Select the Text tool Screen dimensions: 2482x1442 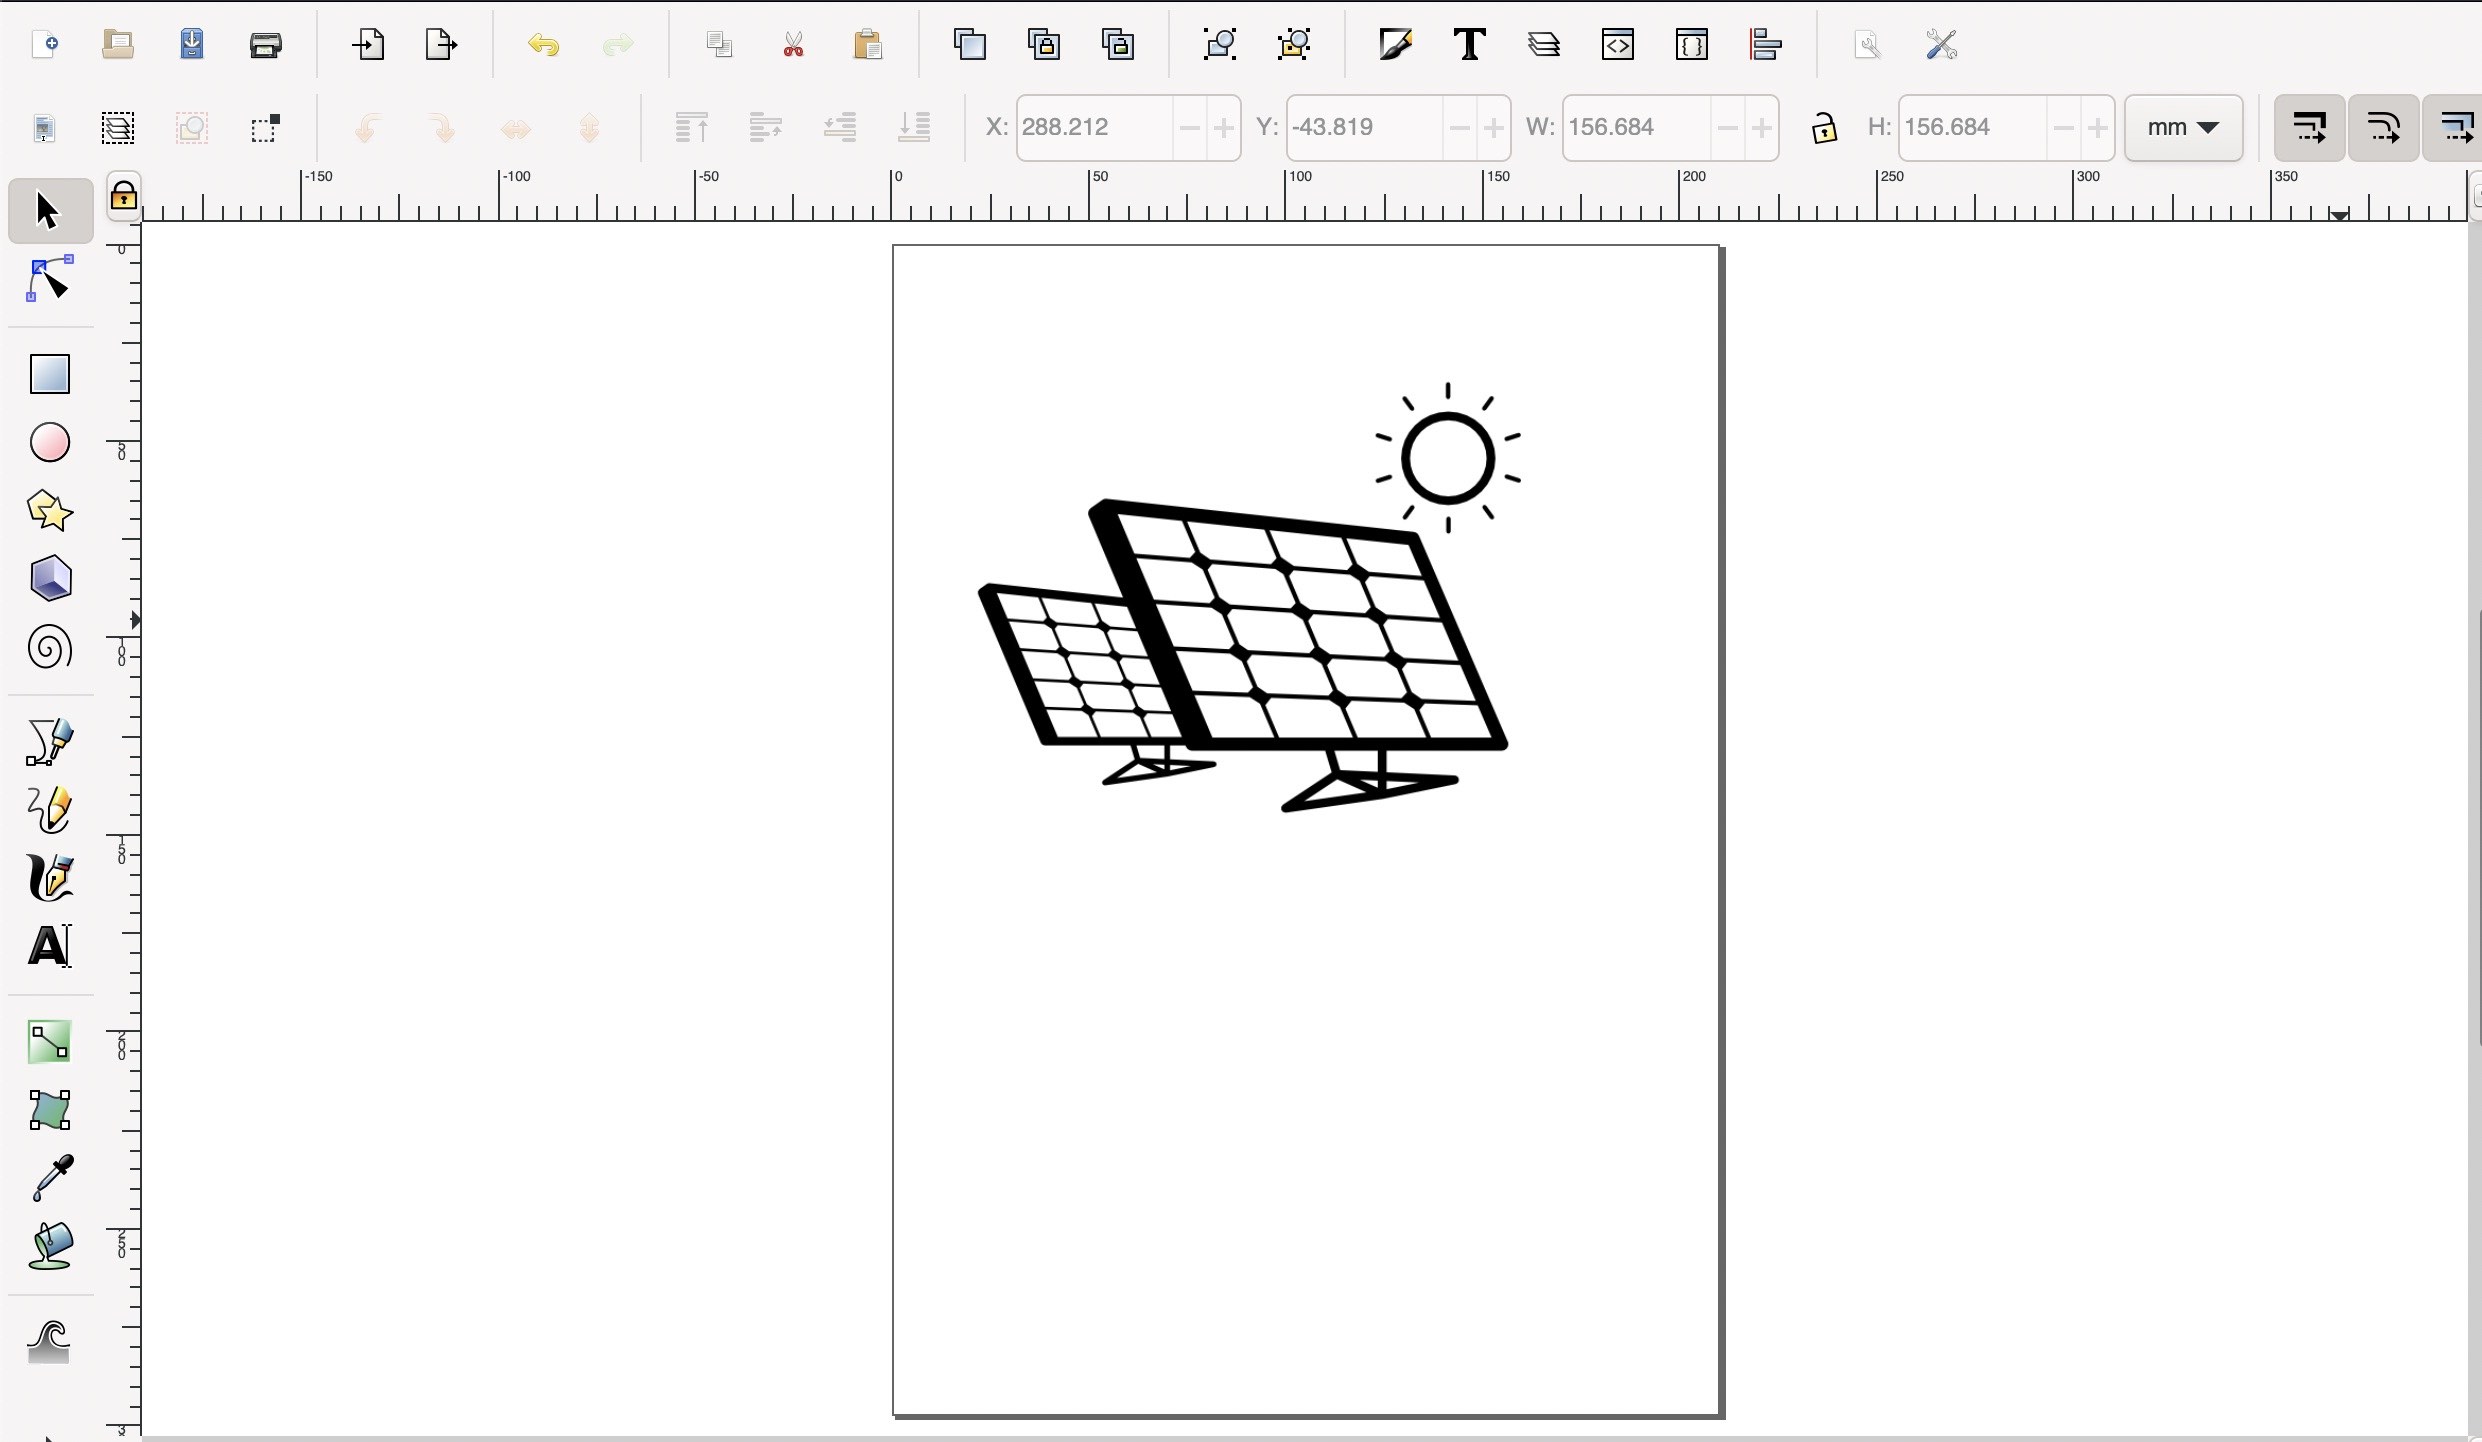(x=49, y=946)
